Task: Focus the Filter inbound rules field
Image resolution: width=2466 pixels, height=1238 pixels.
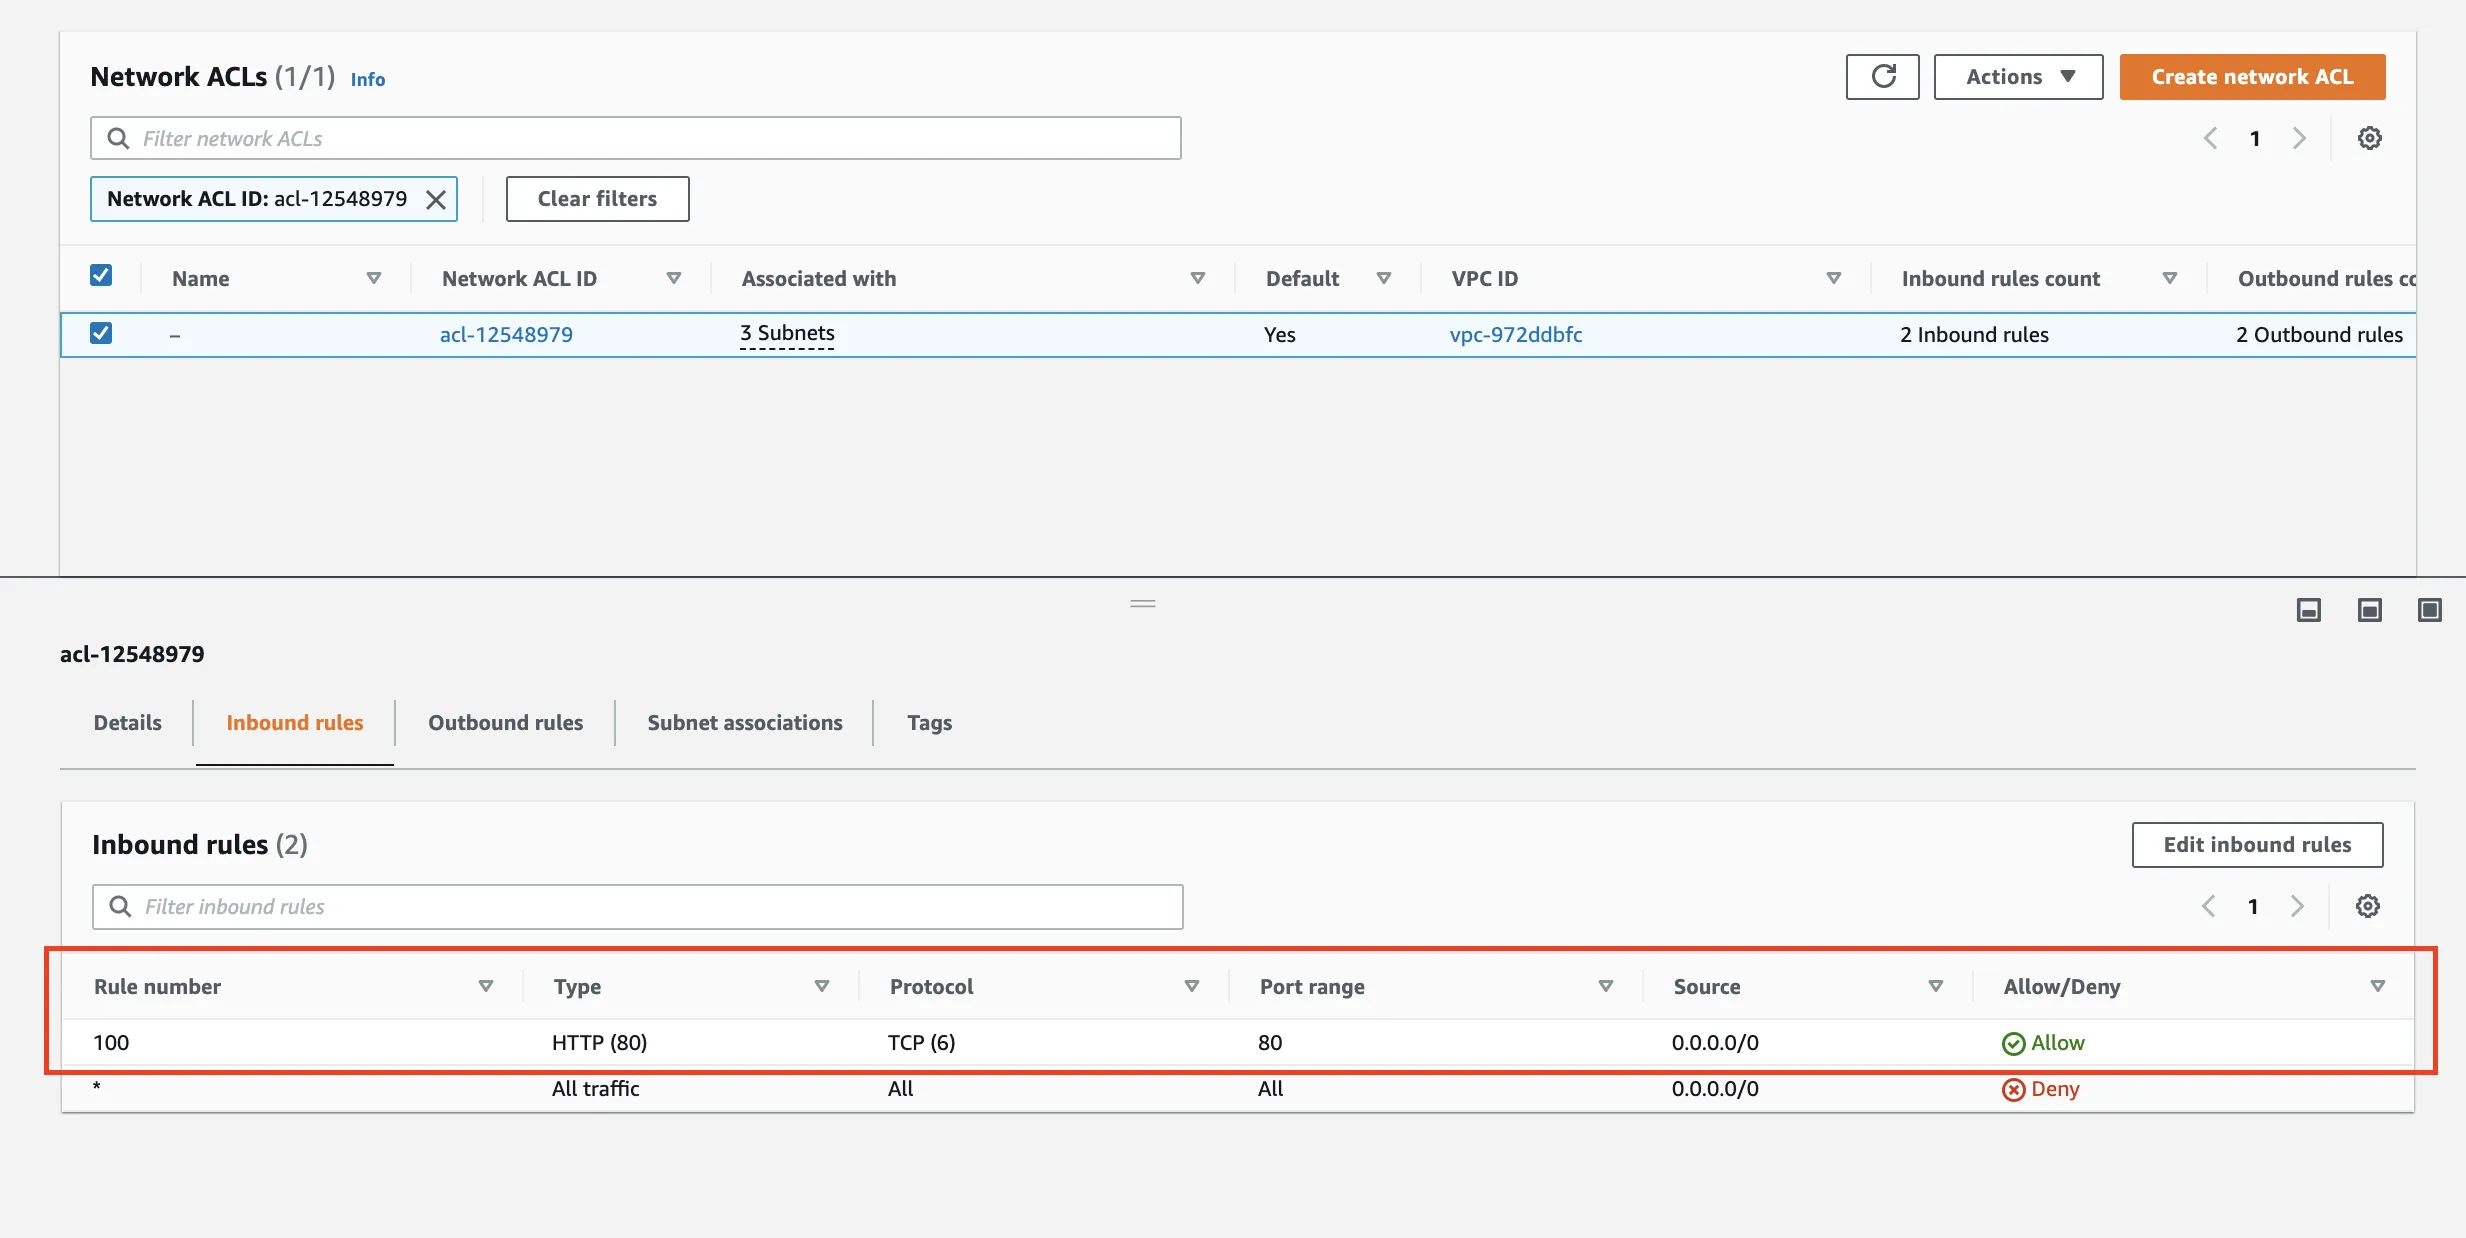Action: point(638,906)
